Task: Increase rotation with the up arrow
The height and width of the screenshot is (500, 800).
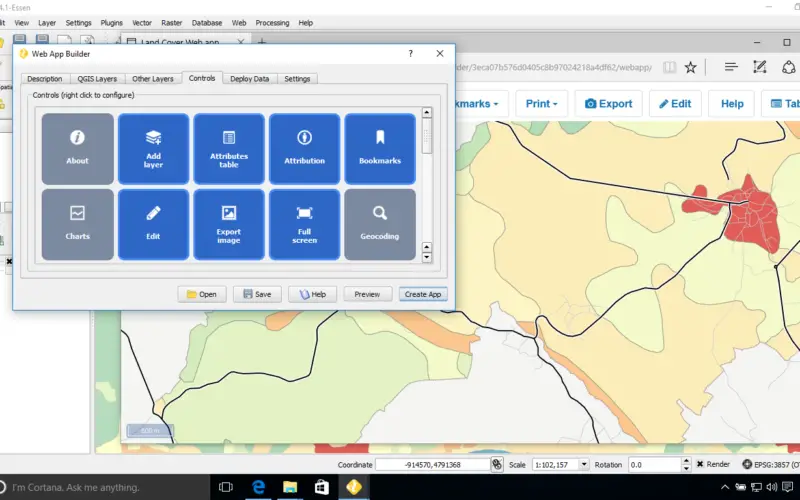Action: [x=686, y=461]
